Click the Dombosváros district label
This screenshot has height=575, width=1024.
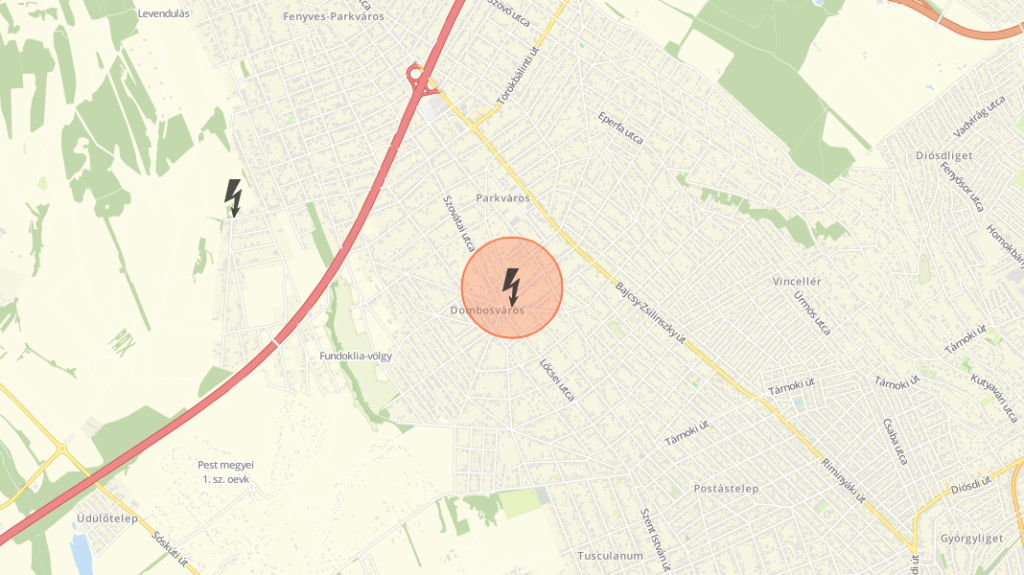pos(487,310)
